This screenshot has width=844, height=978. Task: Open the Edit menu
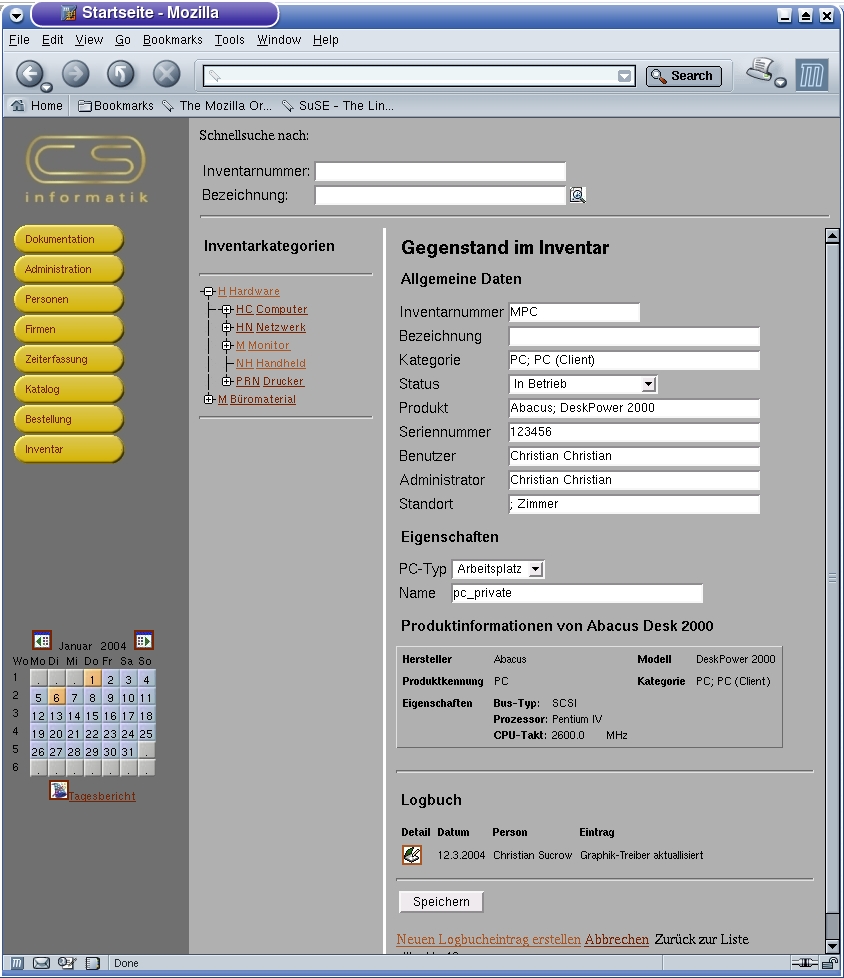[52, 40]
